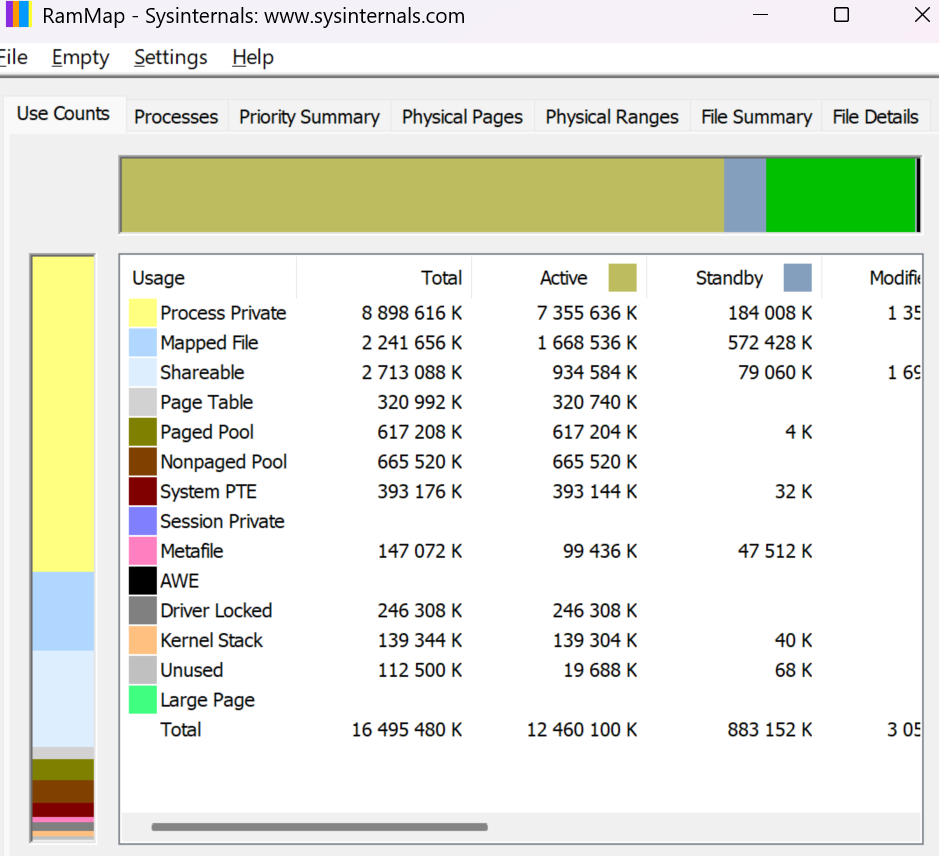Click the Modified column header
This screenshot has width=939, height=856.
click(x=872, y=278)
